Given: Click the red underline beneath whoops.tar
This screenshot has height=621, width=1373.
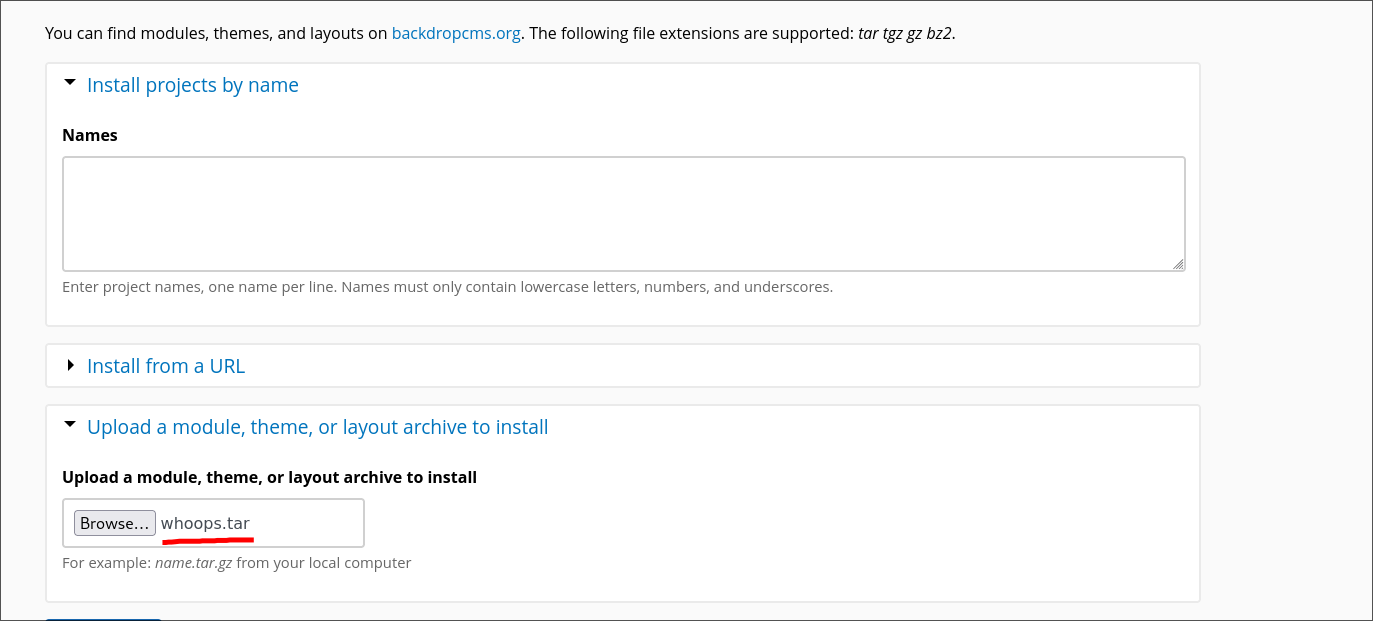Looking at the screenshot, I should point(208,540).
